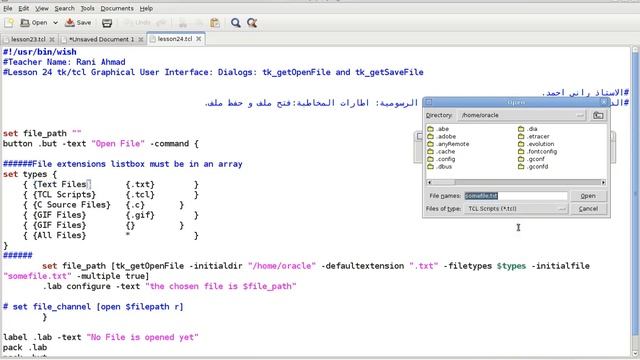The height and width of the screenshot is (360, 640).
Task: Switch to the Unsaved Document 1 tab
Action: 101,39
